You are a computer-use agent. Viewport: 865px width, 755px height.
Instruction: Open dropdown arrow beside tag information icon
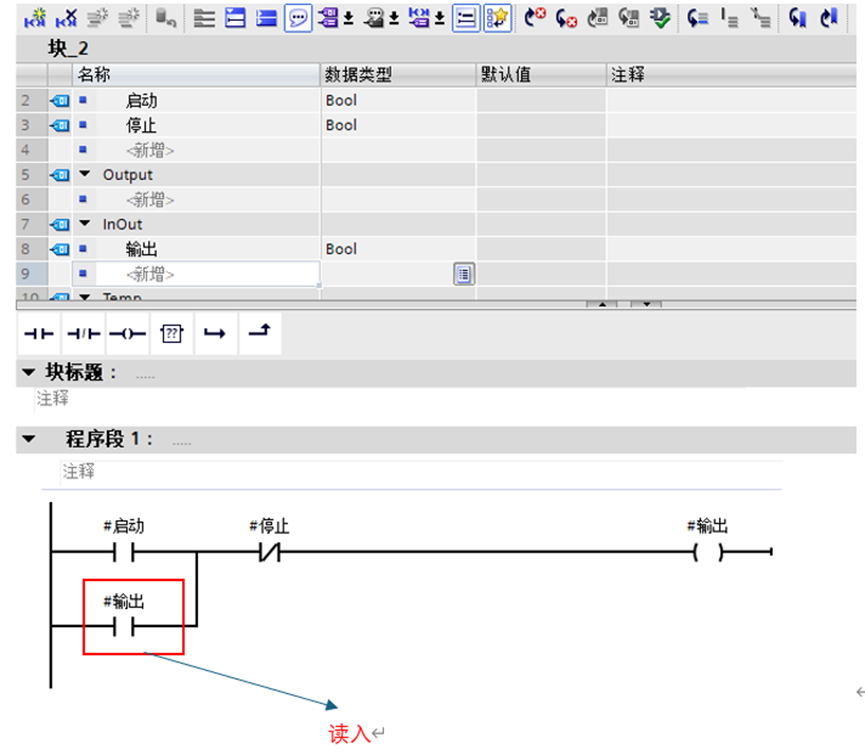coord(394,19)
